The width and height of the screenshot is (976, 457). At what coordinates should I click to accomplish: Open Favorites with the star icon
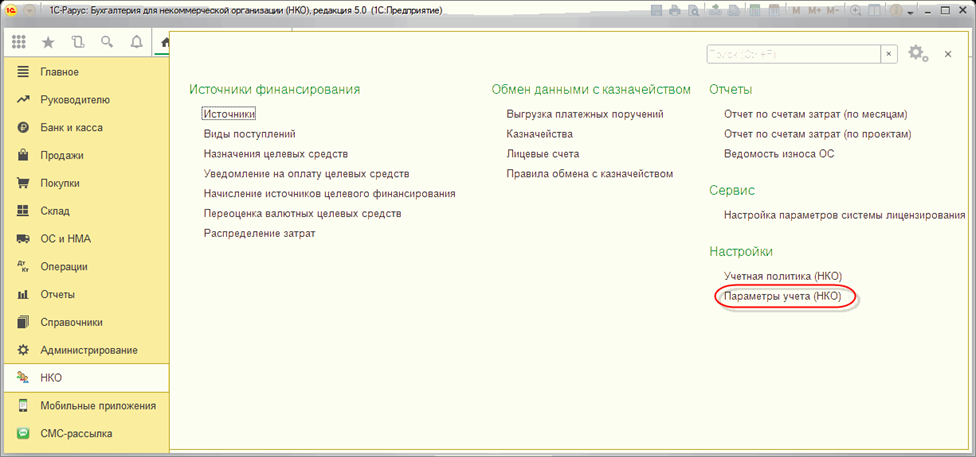[48, 42]
